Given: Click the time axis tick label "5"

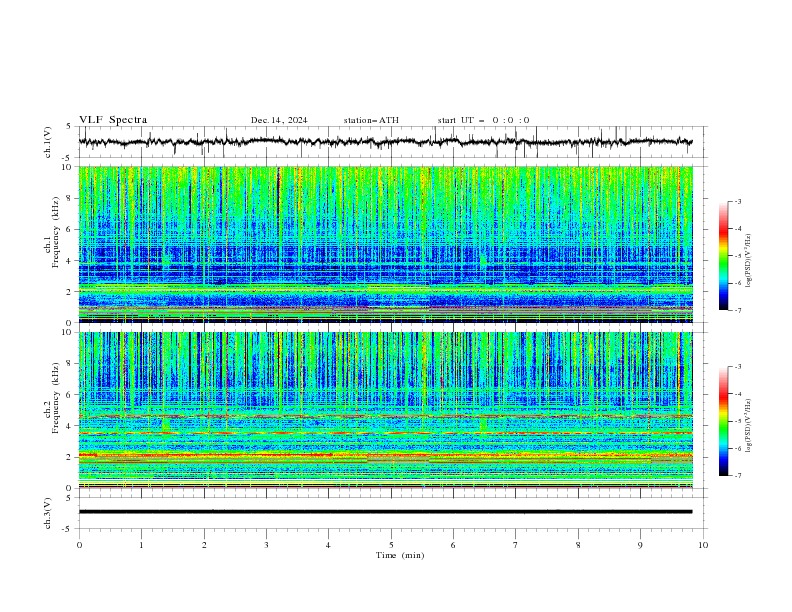Looking at the screenshot, I should tap(391, 545).
